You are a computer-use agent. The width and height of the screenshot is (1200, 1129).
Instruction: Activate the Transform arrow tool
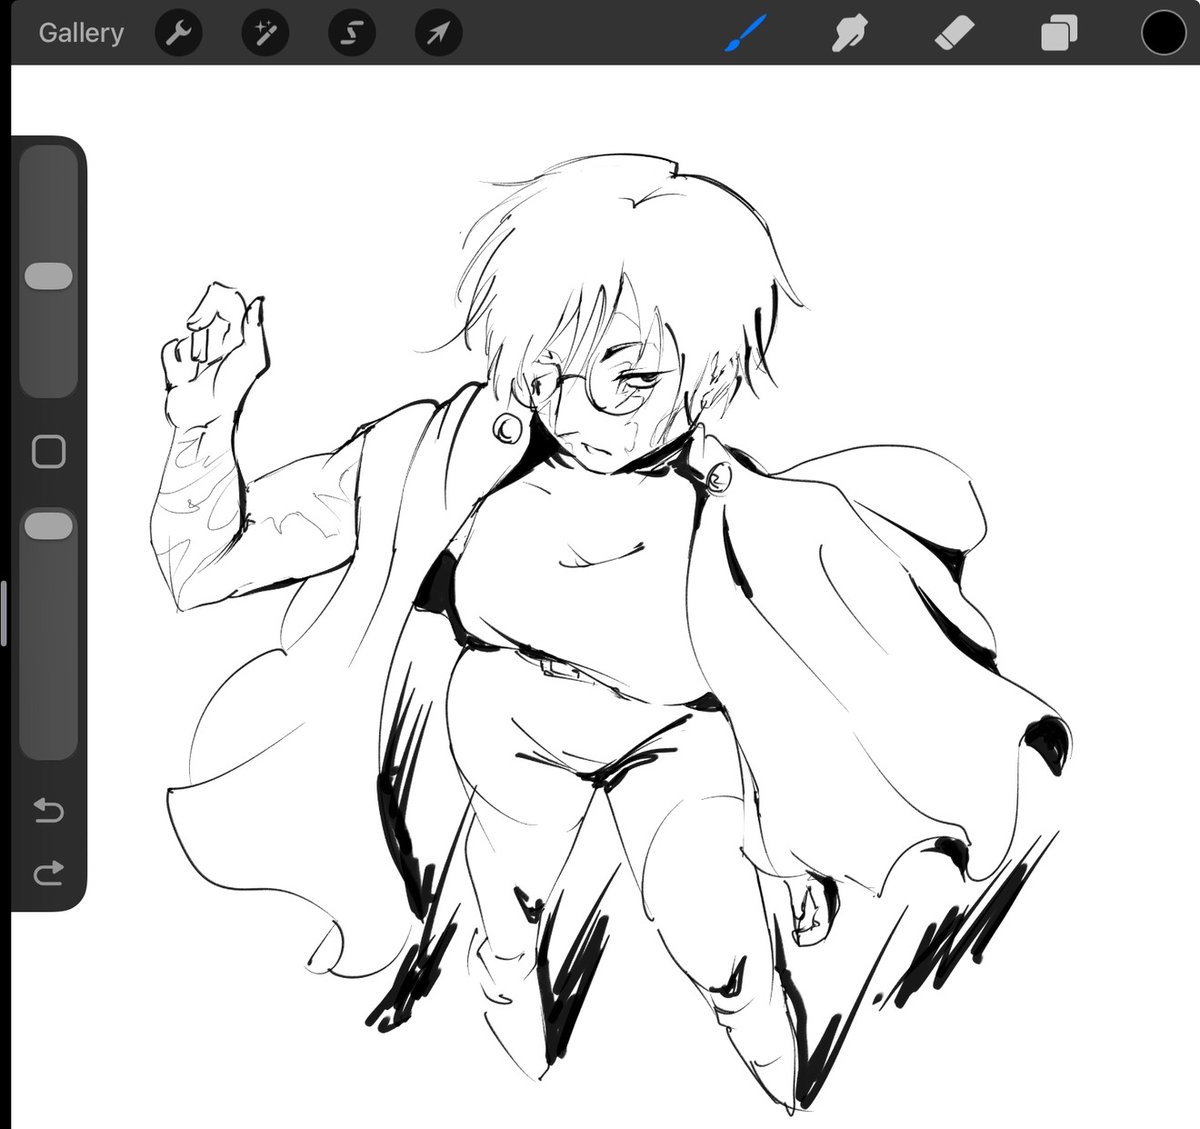tap(438, 34)
